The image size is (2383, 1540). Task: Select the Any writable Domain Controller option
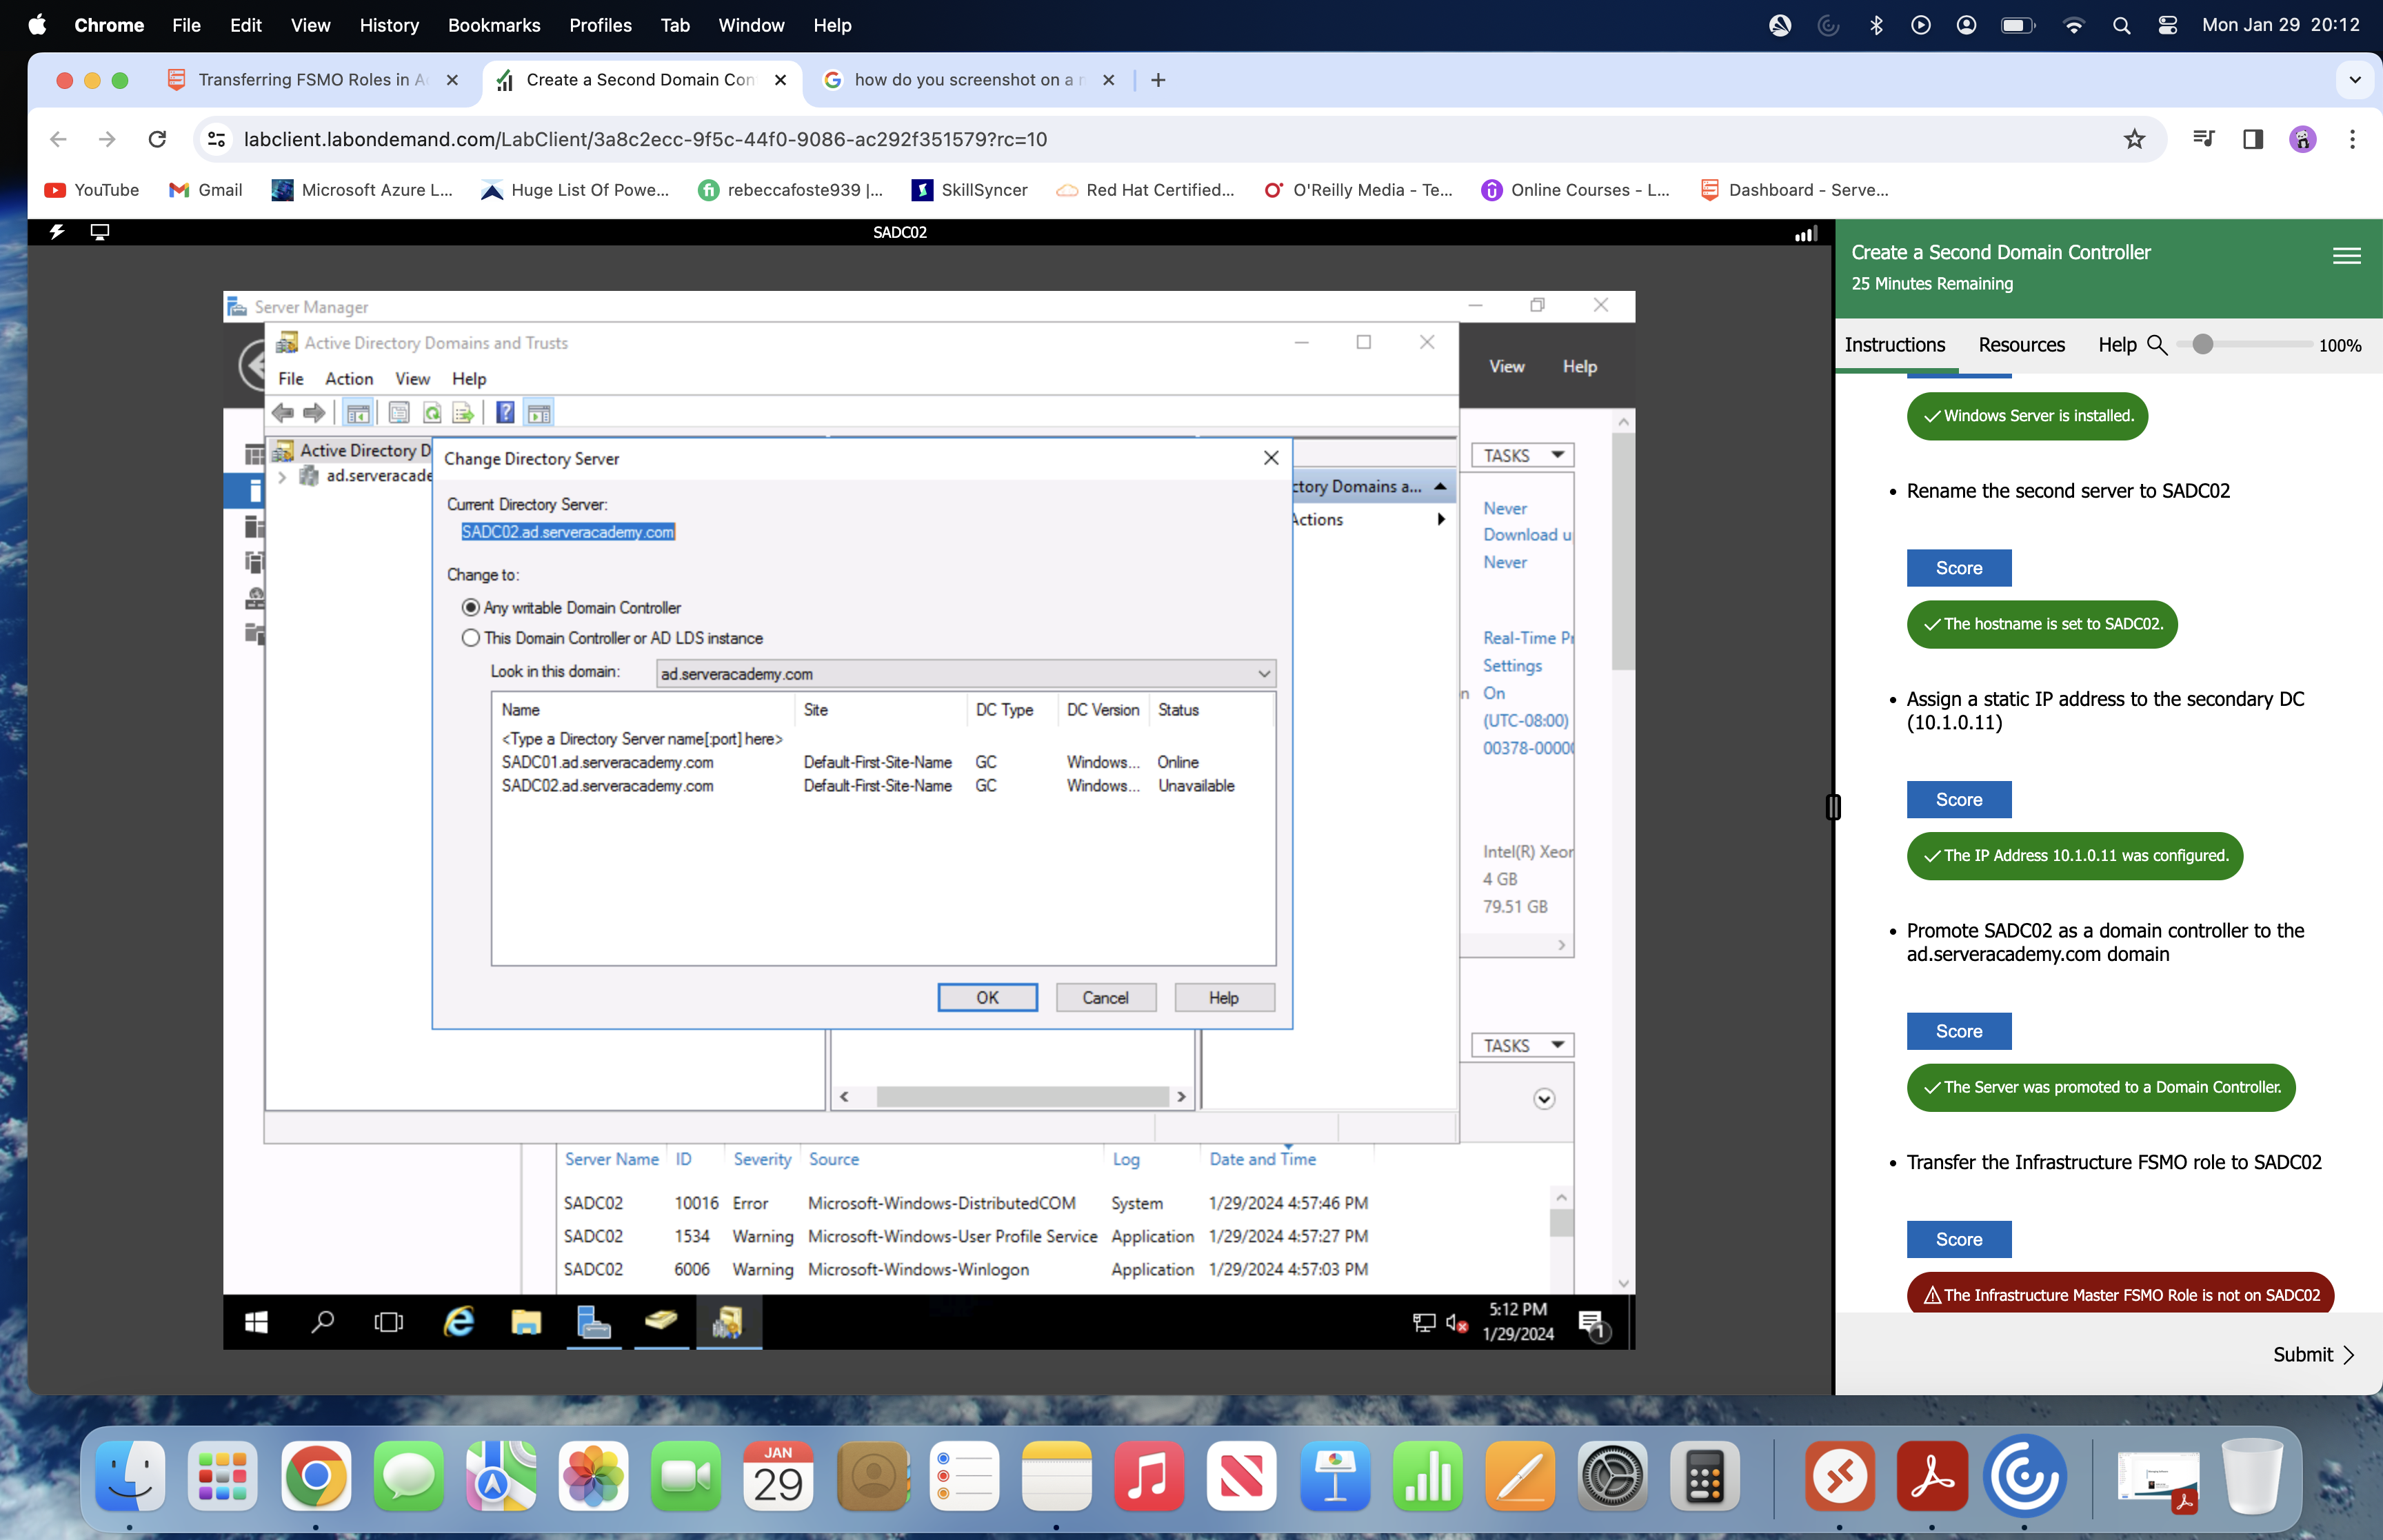click(x=471, y=608)
